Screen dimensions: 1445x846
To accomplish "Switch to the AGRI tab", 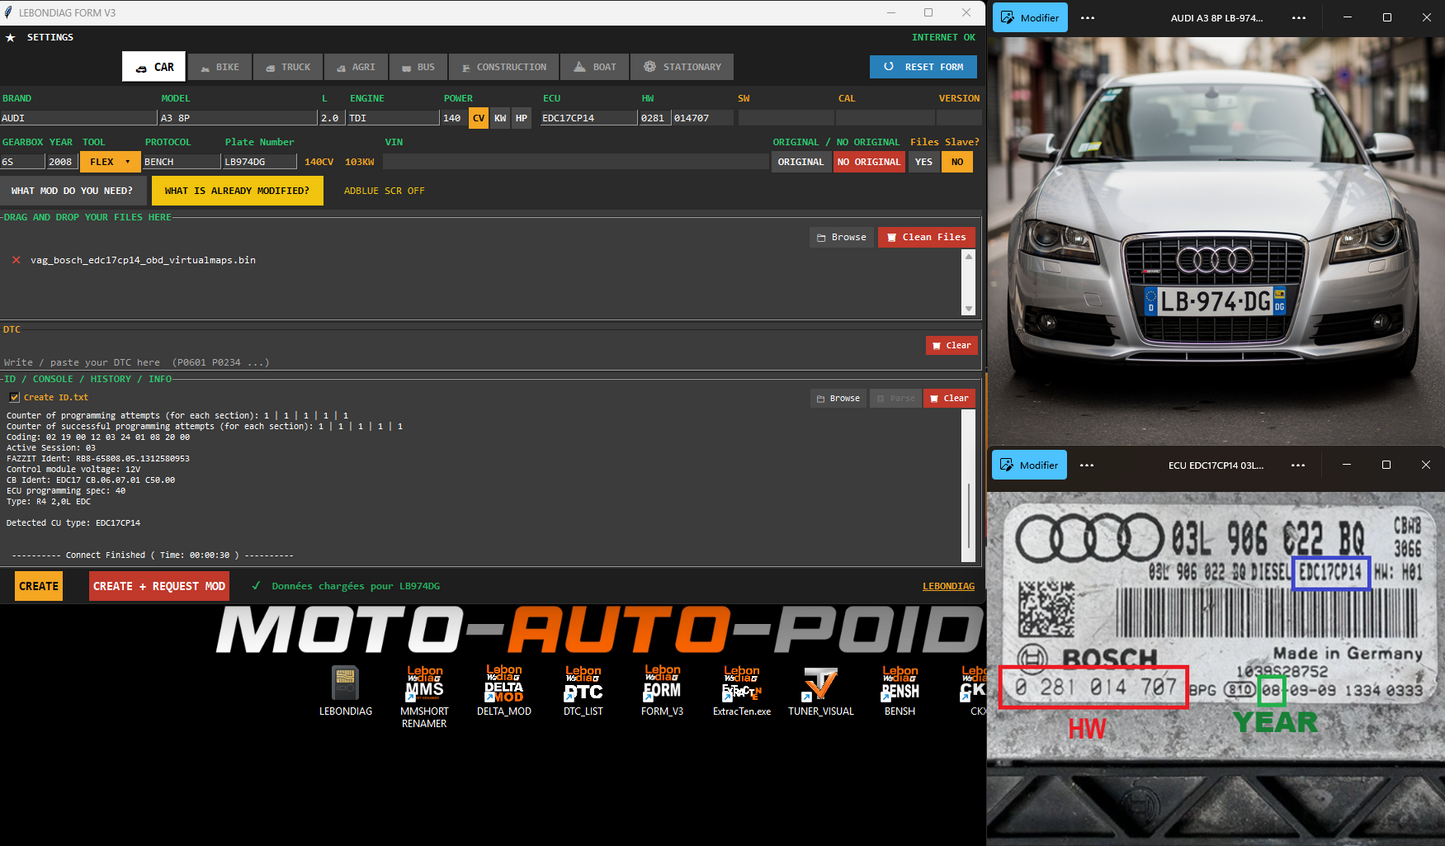I will 355,67.
